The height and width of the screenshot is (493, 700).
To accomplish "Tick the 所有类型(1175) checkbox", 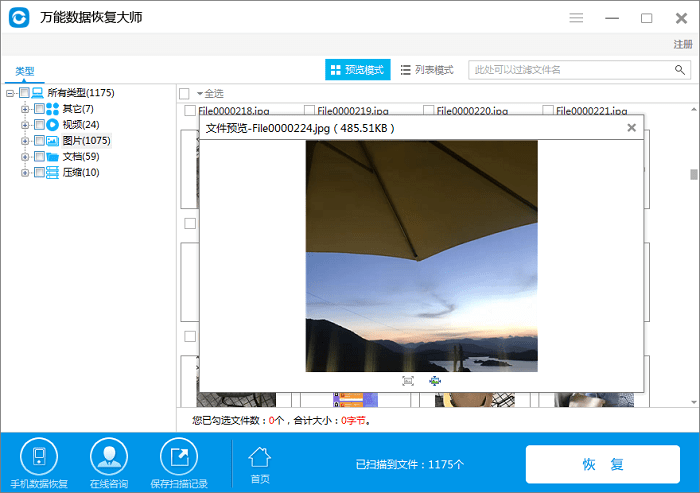I will click(25, 93).
